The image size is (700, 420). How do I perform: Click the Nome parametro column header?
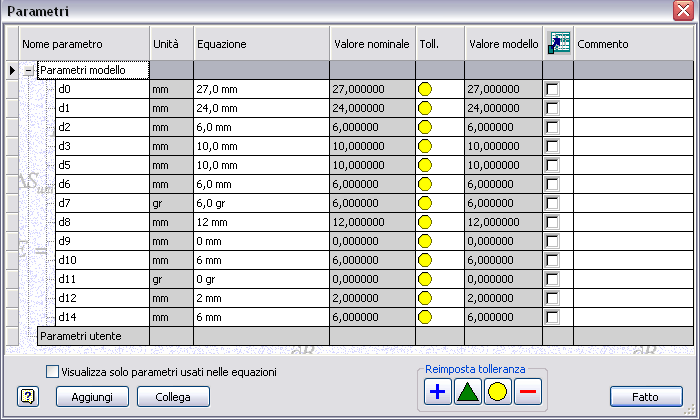[84, 43]
